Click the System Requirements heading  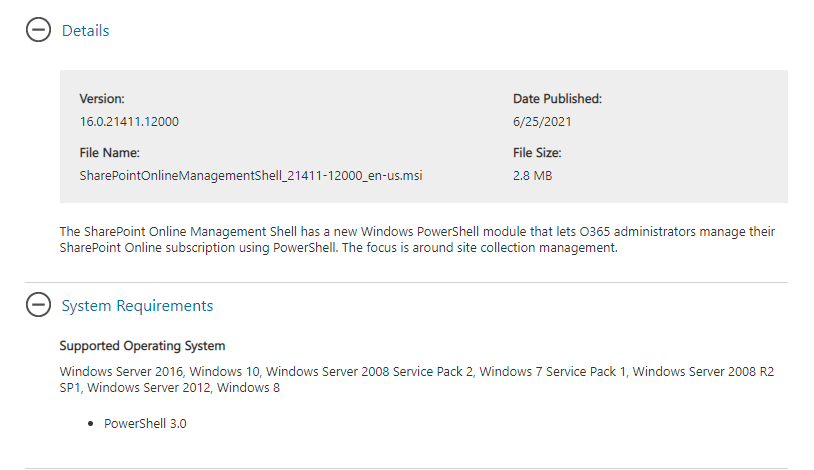(x=137, y=306)
